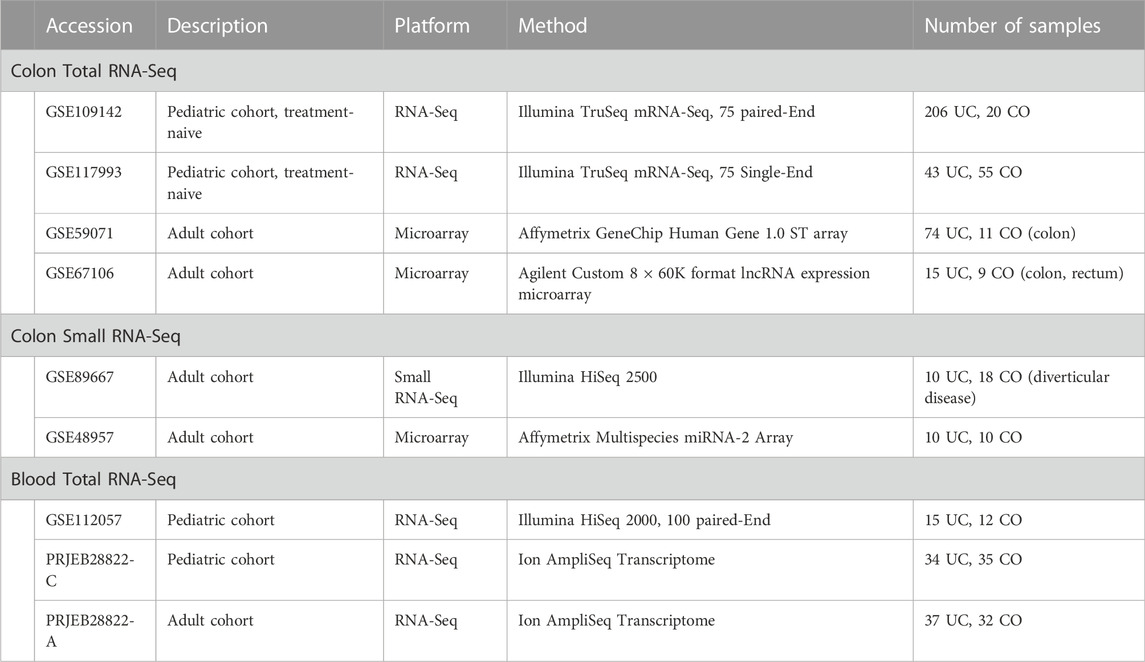The image size is (1145, 662).
Task: Select accession GSE112057
Action: (84, 520)
